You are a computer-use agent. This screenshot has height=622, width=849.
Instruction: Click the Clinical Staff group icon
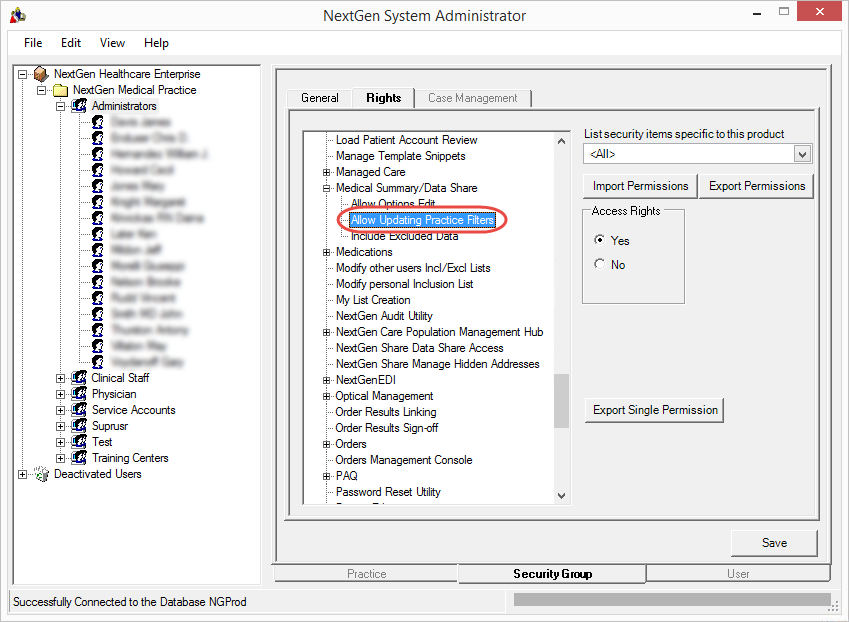[x=79, y=378]
